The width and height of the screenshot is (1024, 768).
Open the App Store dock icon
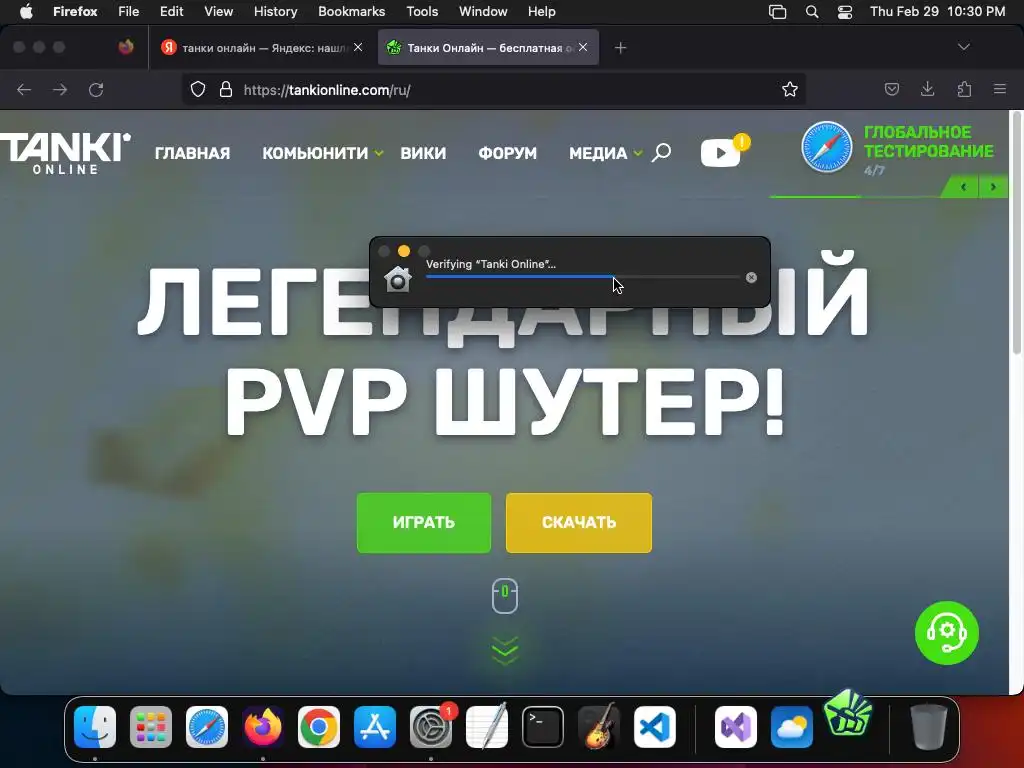point(375,727)
